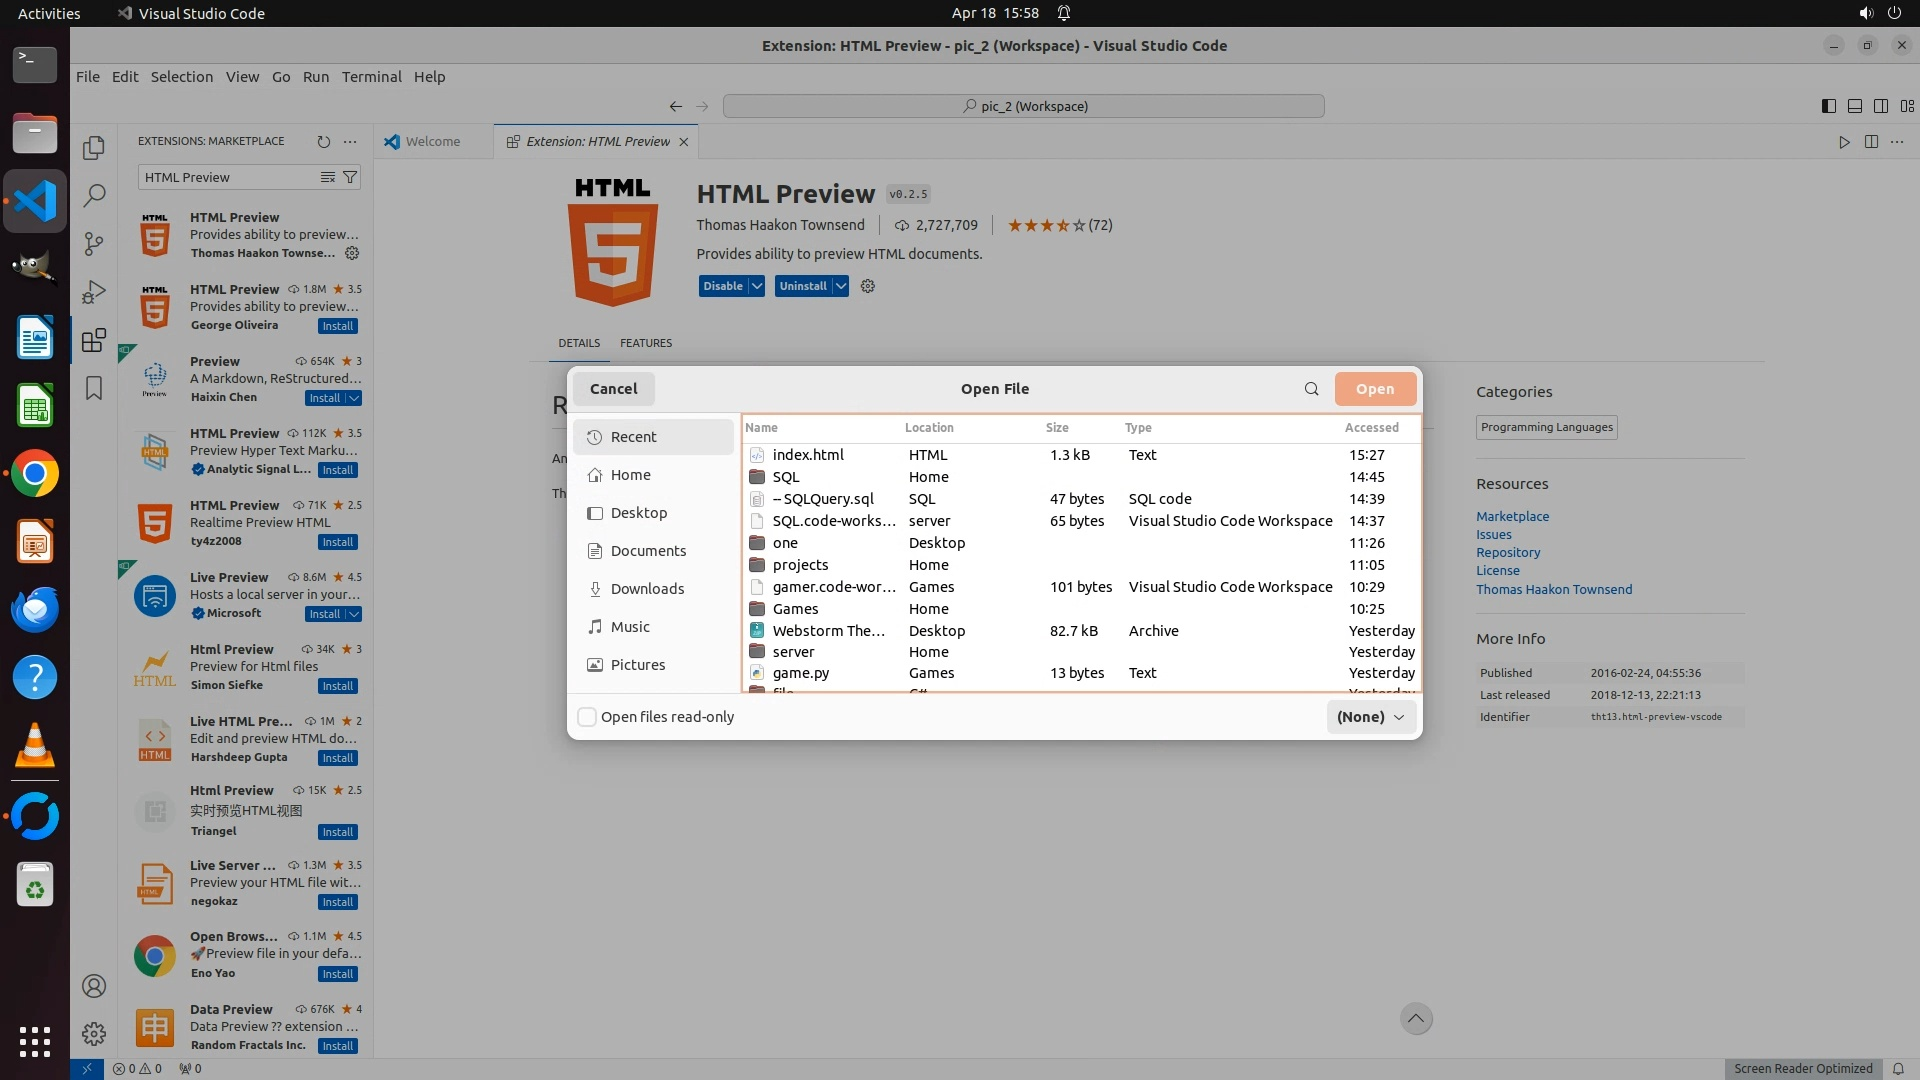Click the Size column header
This screenshot has height=1080, width=1920.
coord(1057,427)
